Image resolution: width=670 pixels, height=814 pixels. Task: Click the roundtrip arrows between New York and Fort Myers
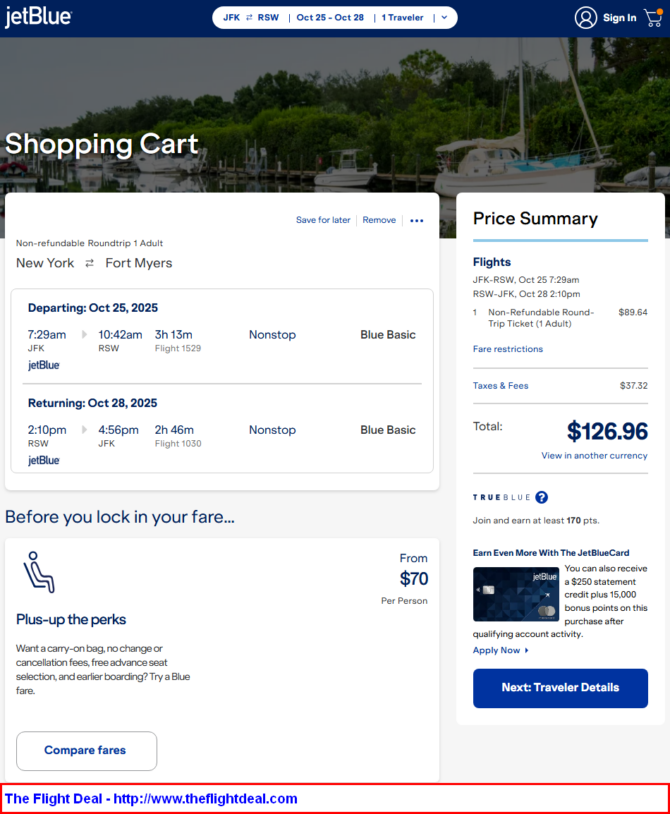pyautogui.click(x=90, y=263)
